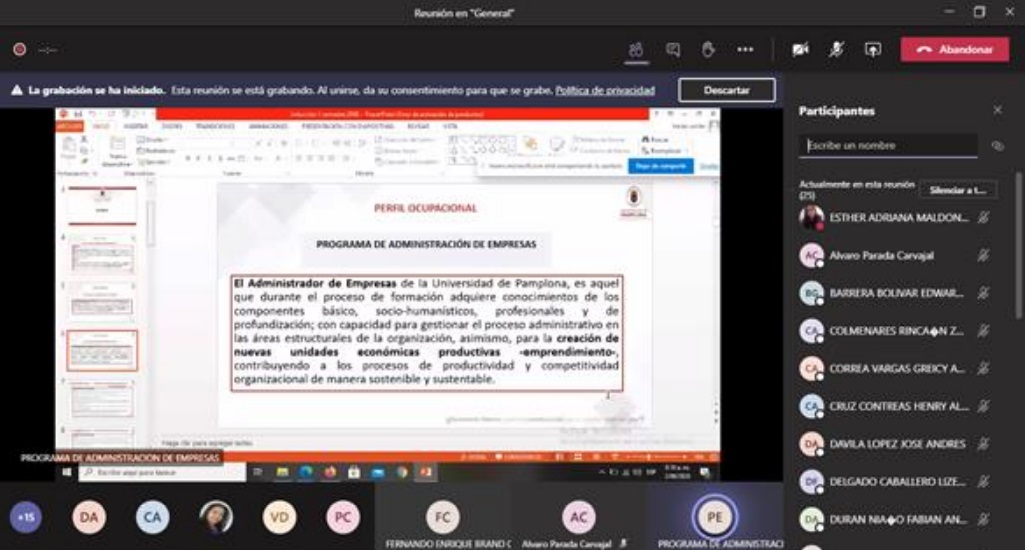Image resolution: width=1026 pixels, height=550 pixels.
Task: Click the participants list vertical scrollbar
Action: click(x=1019, y=250)
